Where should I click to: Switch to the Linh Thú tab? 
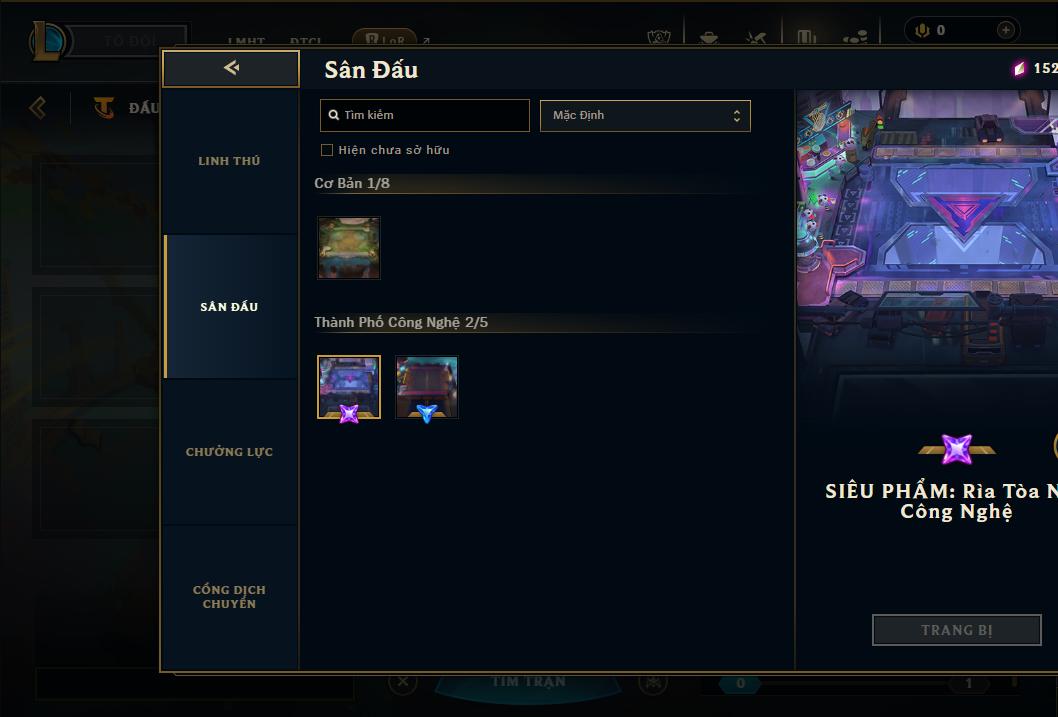229,161
